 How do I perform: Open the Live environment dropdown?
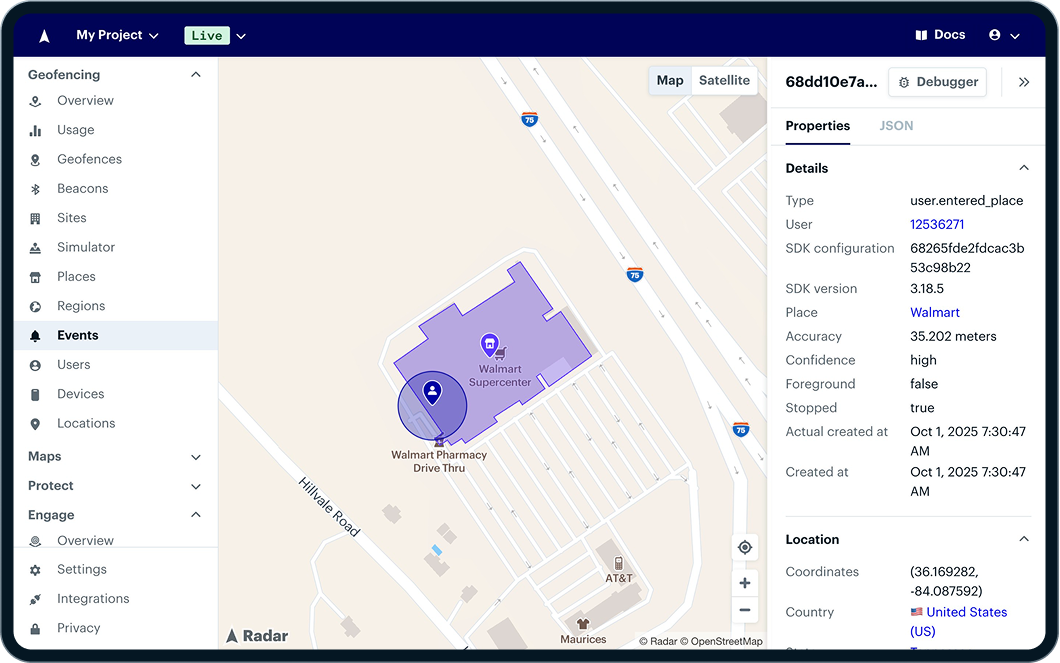(214, 34)
